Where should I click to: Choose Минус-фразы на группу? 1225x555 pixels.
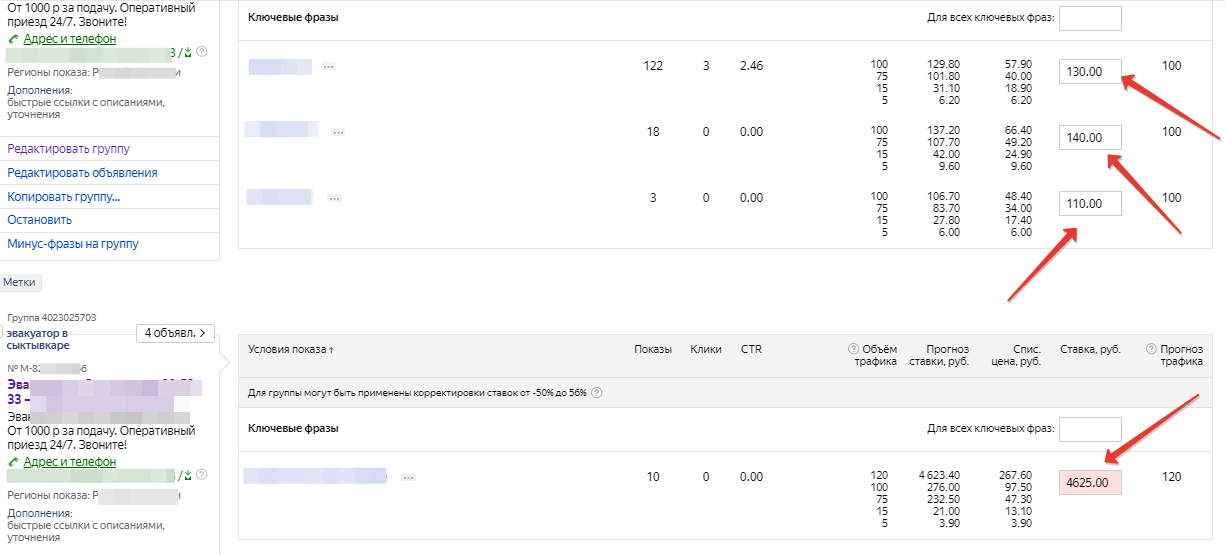point(73,243)
